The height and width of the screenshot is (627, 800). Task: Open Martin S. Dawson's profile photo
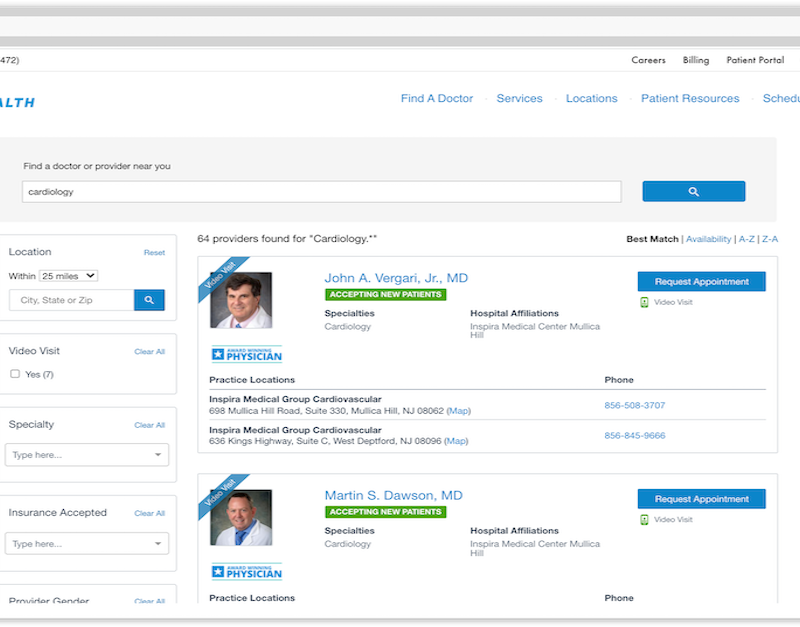[241, 518]
